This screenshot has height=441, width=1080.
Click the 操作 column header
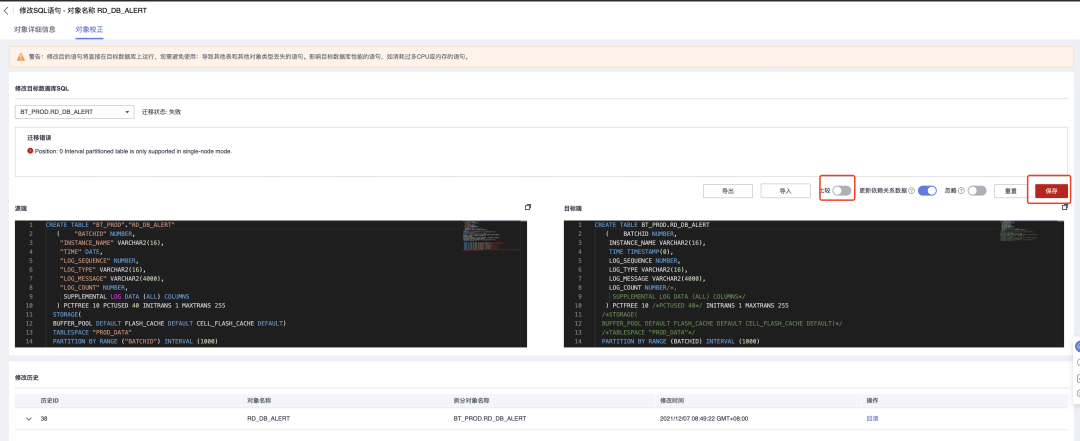(872, 400)
